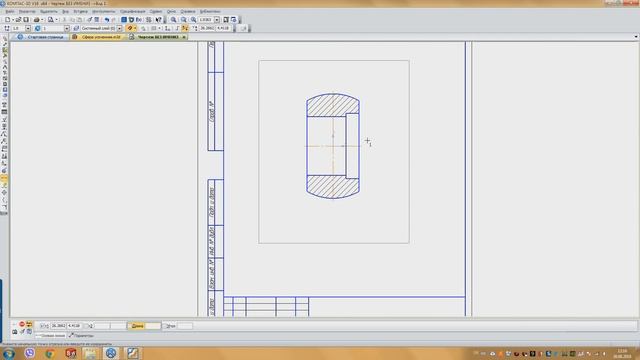The width and height of the screenshot is (640, 360).
Task: Open the zoom scale dropdown
Action: coord(217,20)
